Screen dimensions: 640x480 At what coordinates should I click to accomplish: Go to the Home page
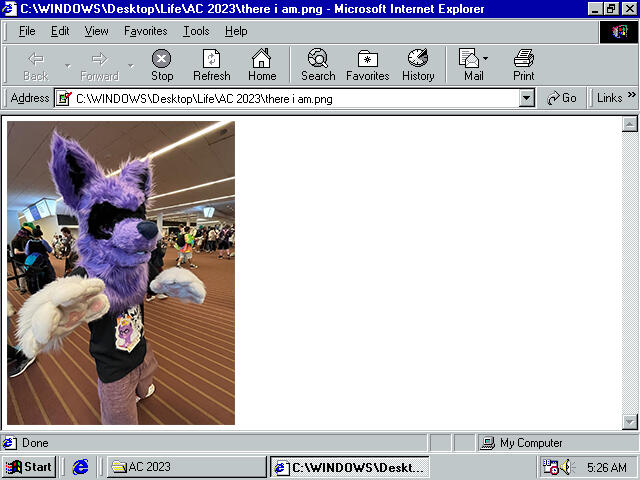pos(262,65)
